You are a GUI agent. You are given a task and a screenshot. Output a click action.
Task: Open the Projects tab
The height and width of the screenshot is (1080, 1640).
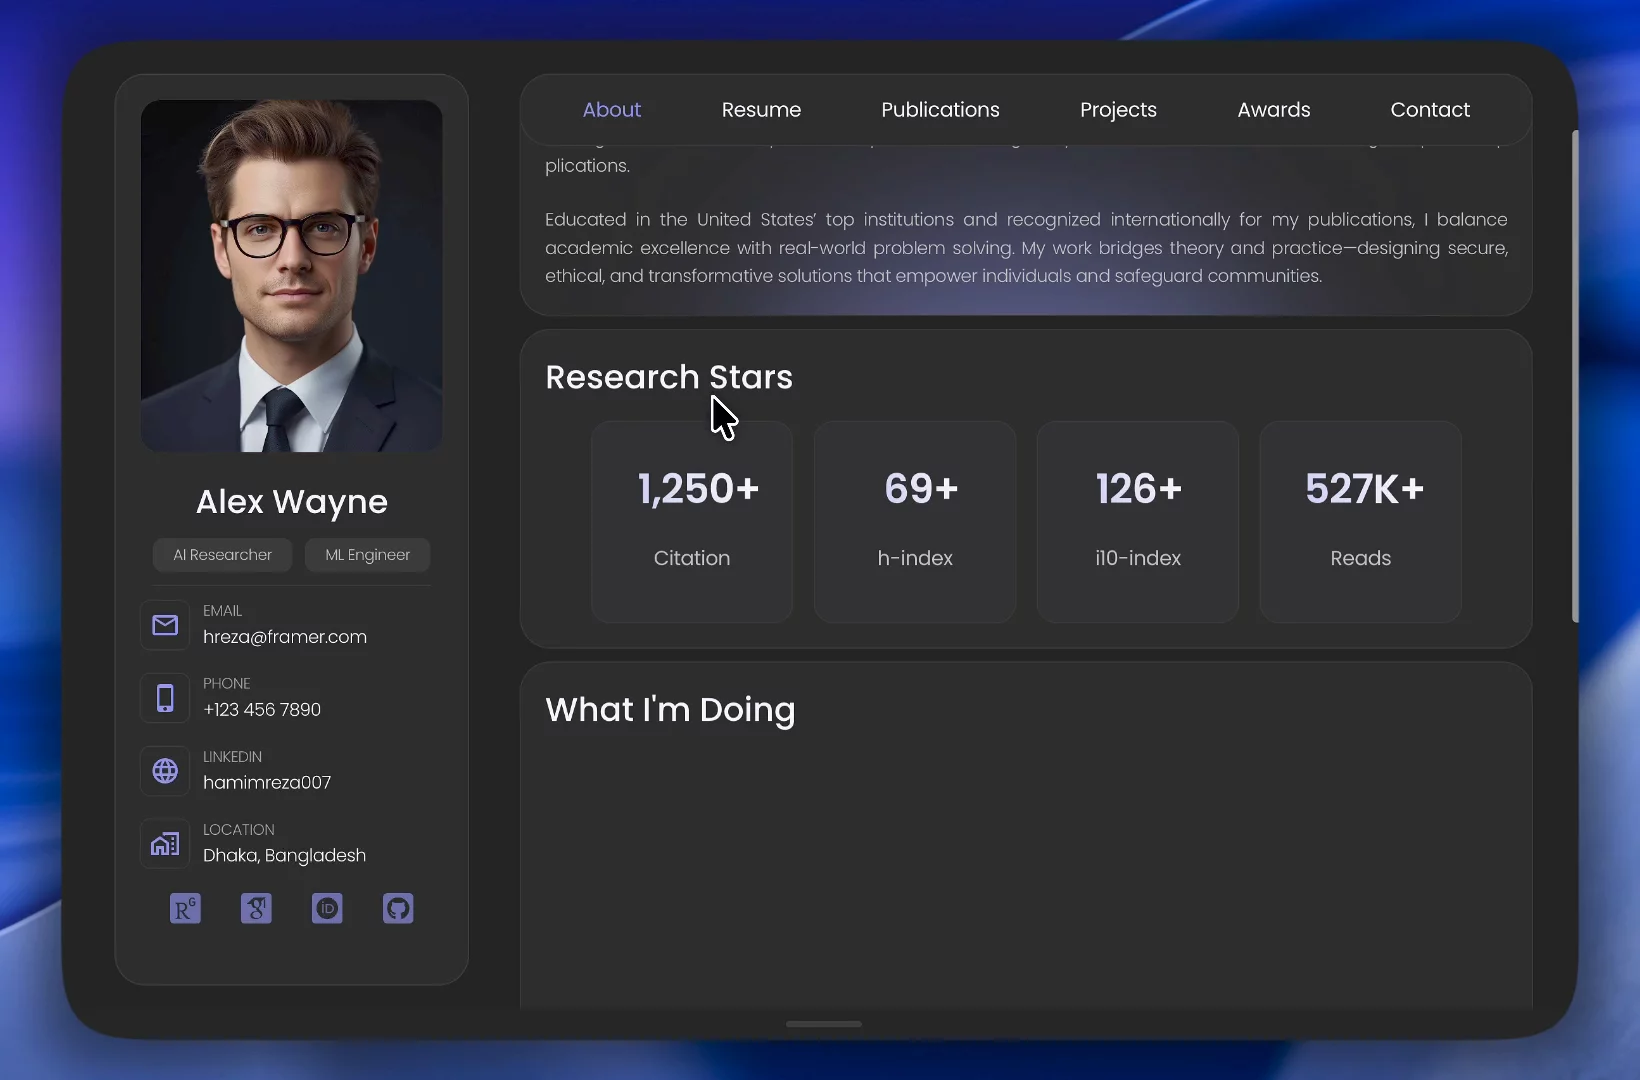tap(1118, 110)
